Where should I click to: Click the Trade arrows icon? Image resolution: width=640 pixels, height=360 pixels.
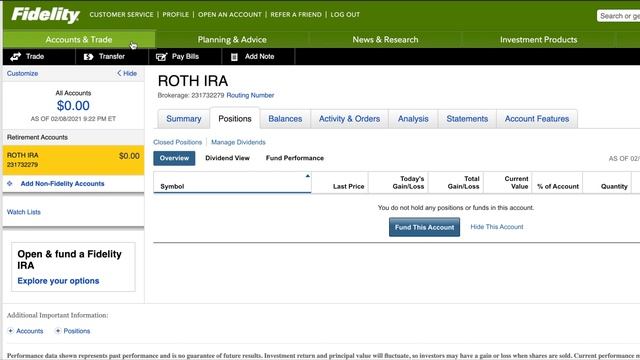[x=16, y=57]
